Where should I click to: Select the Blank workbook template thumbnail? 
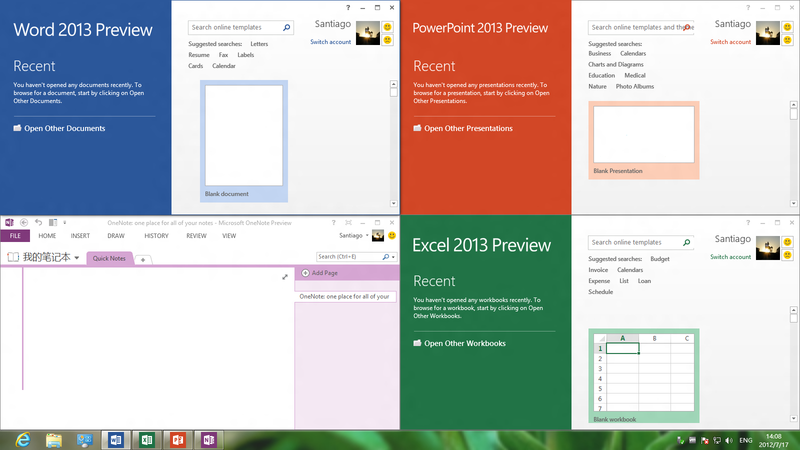point(644,376)
